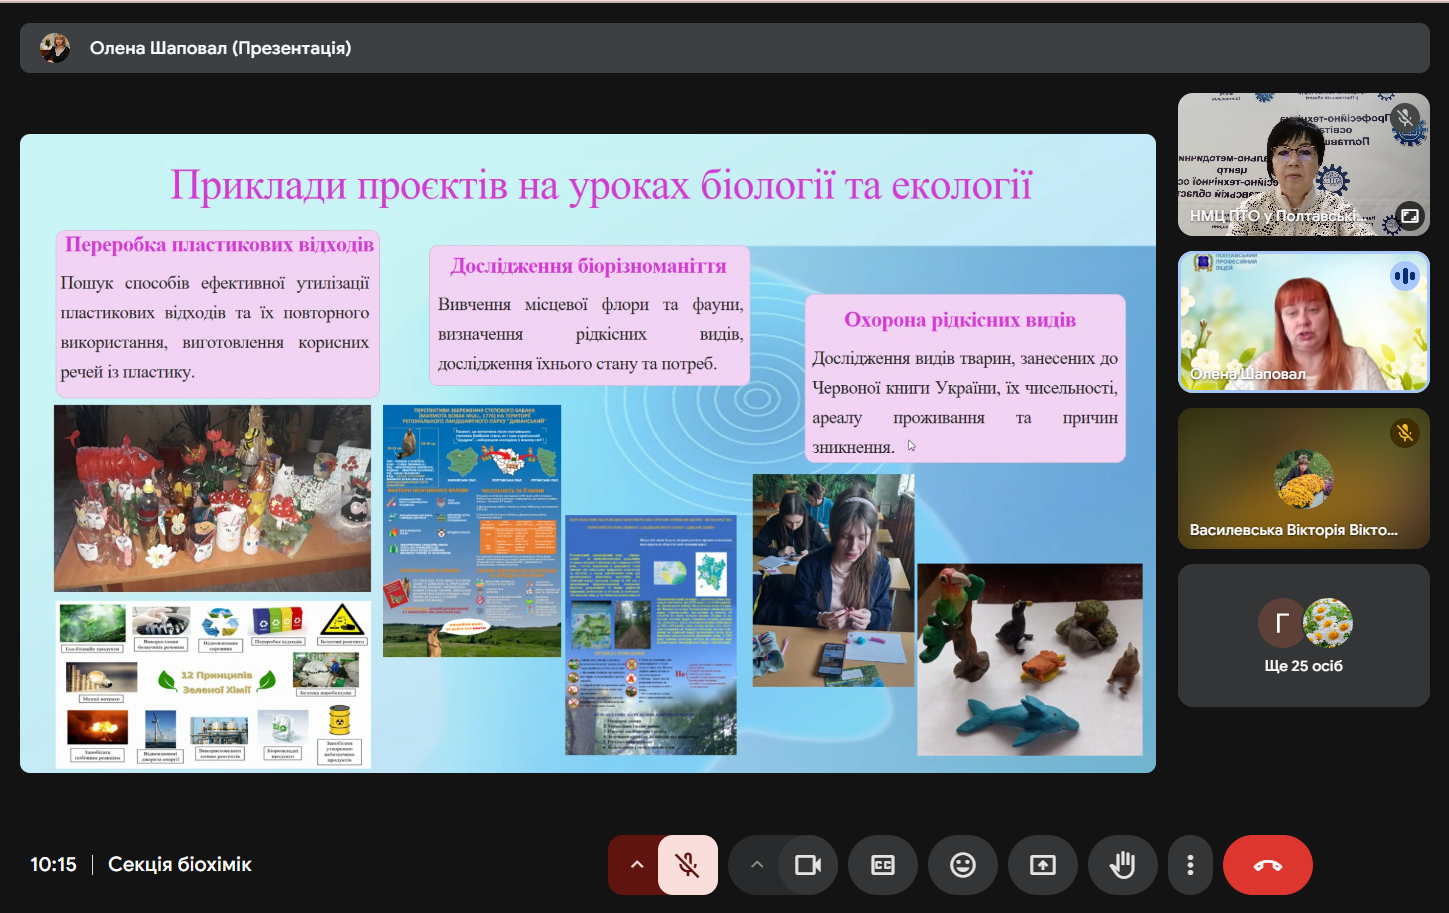Click presenter avatar in presentation header
The width and height of the screenshot is (1449, 913).
[55, 48]
